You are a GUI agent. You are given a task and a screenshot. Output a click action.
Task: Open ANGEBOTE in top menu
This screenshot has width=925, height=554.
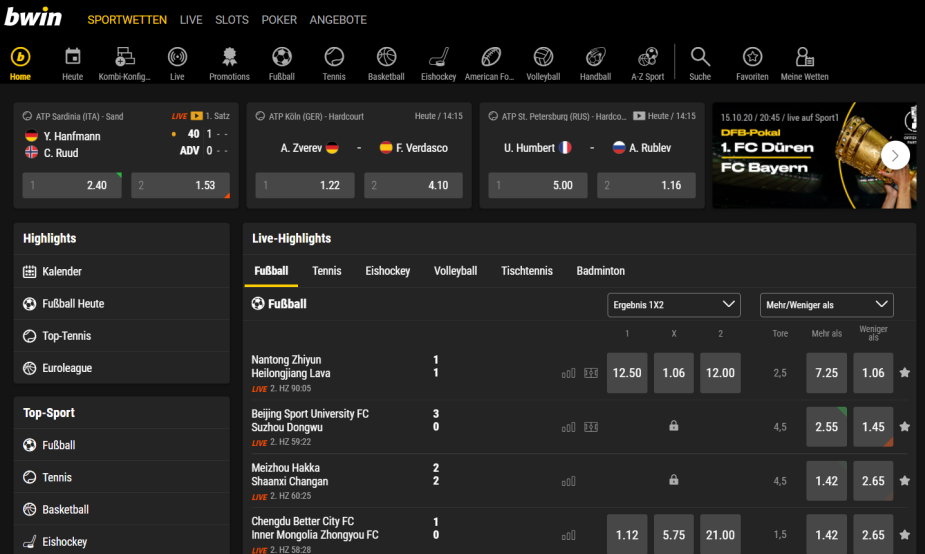click(x=338, y=19)
